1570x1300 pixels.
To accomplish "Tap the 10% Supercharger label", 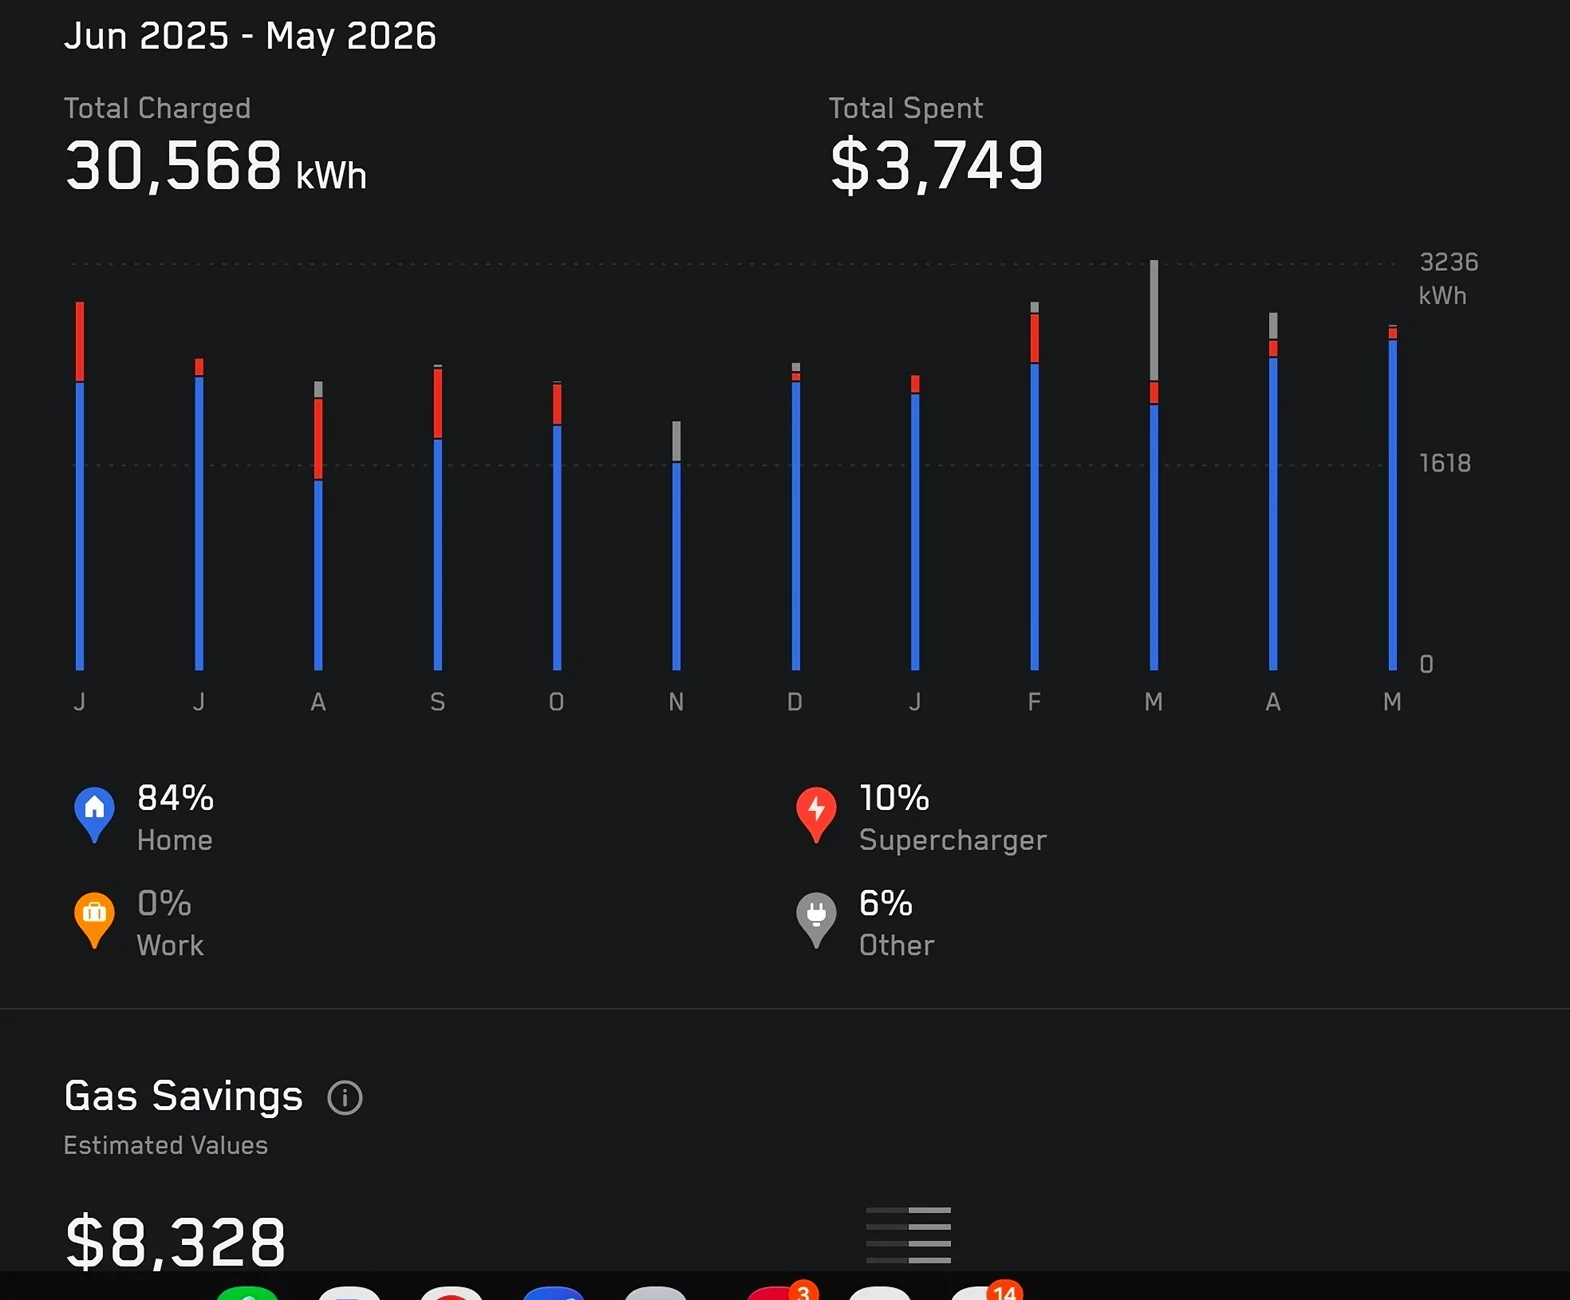I will pos(952,818).
